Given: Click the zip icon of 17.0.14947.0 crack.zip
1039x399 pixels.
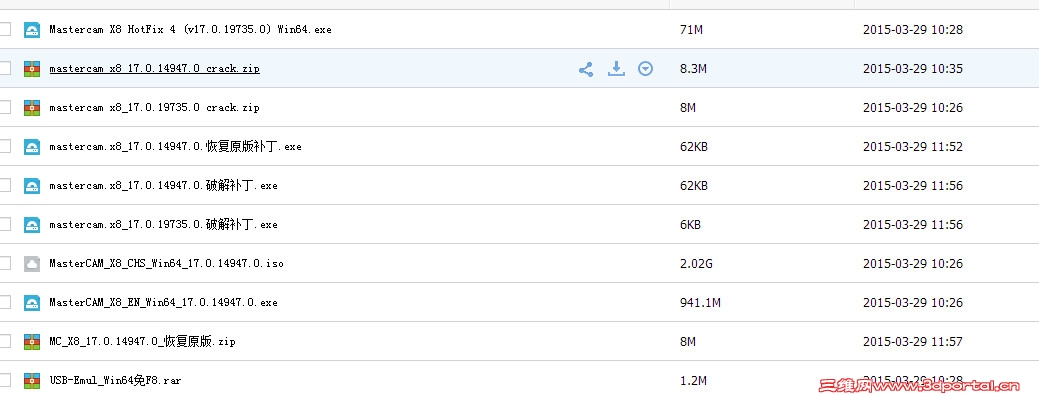Looking at the screenshot, I should (x=32, y=69).
